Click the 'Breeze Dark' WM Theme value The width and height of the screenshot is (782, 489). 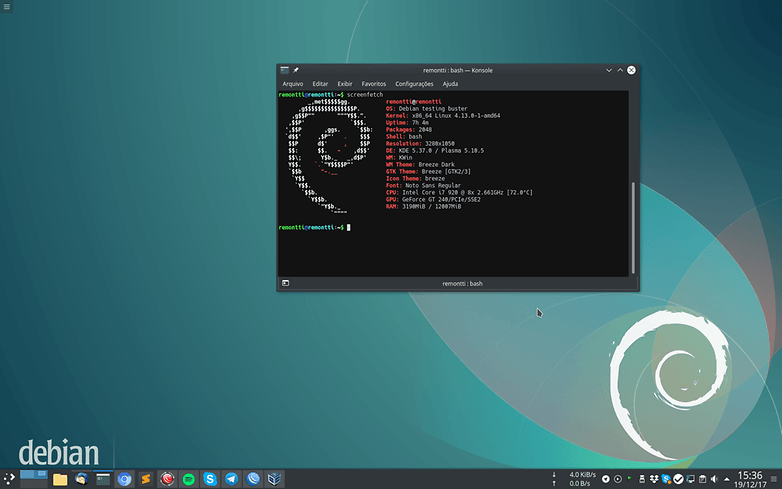pyautogui.click(x=436, y=164)
